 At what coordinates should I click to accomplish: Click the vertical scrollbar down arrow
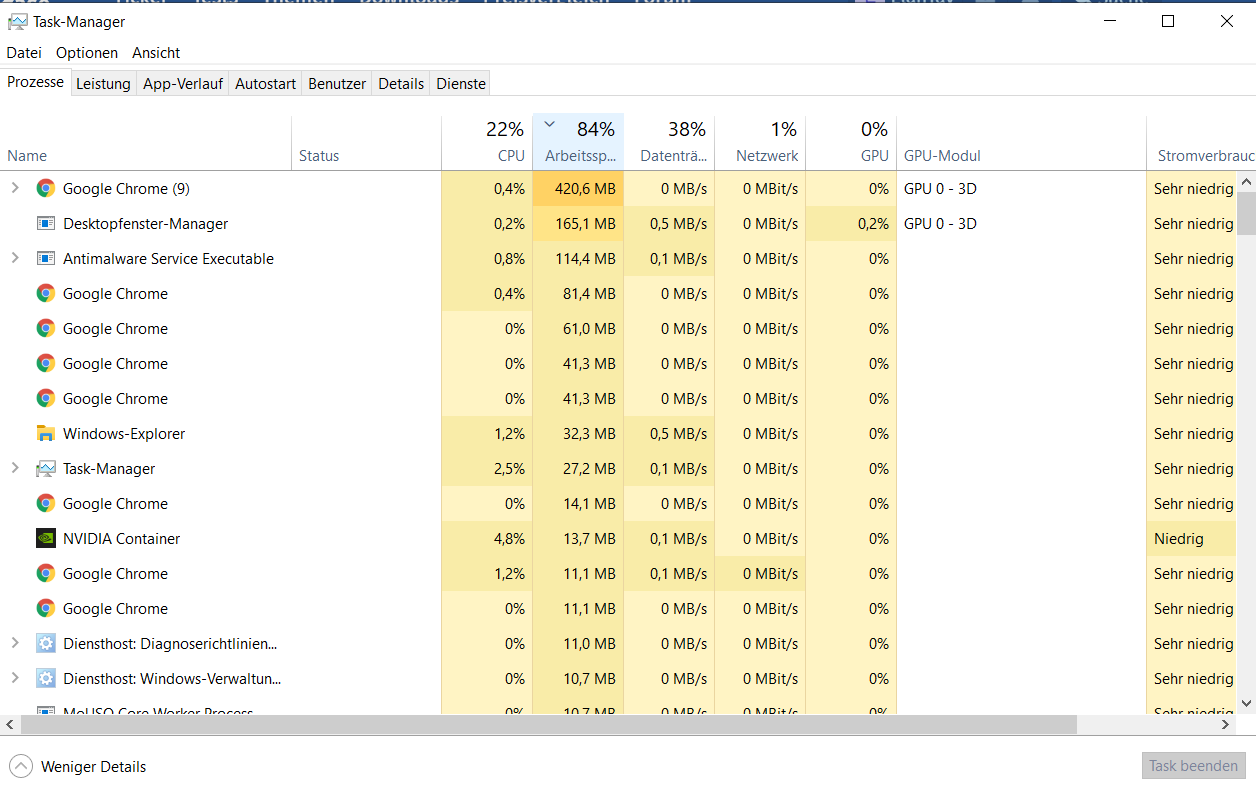click(x=1246, y=703)
